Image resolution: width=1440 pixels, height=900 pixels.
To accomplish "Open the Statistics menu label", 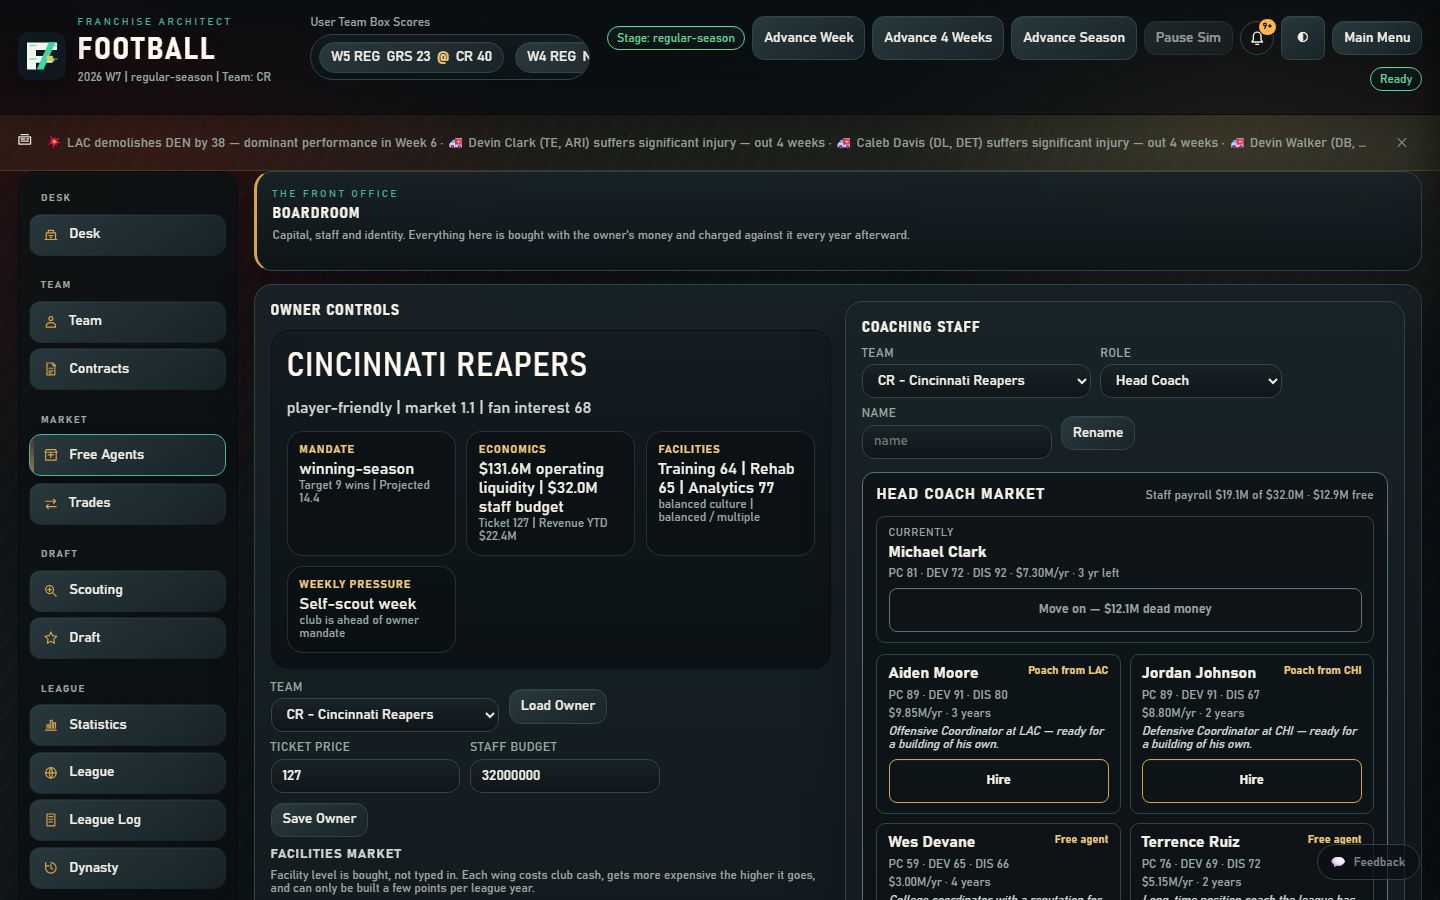I will click(98, 725).
